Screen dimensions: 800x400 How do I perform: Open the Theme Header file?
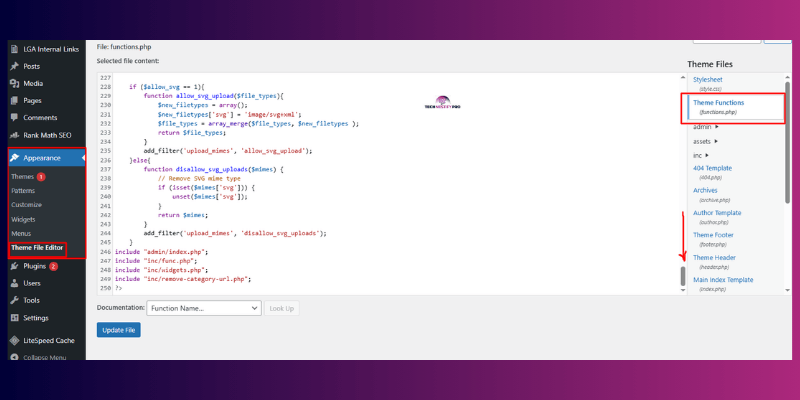[714, 262]
